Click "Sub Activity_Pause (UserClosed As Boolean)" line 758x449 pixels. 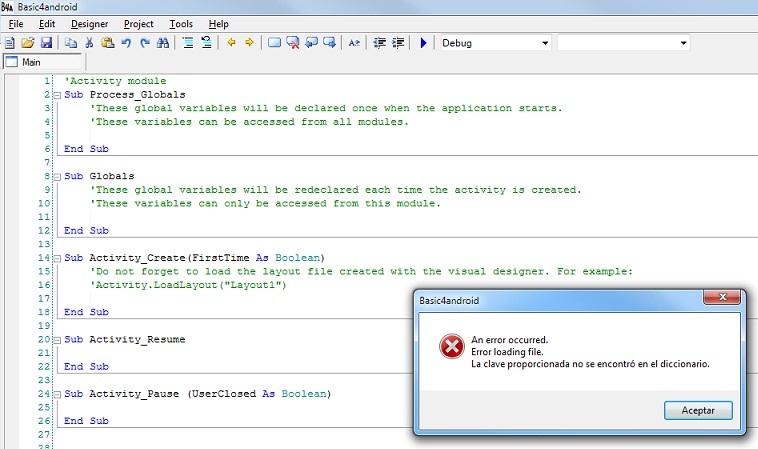[198, 393]
